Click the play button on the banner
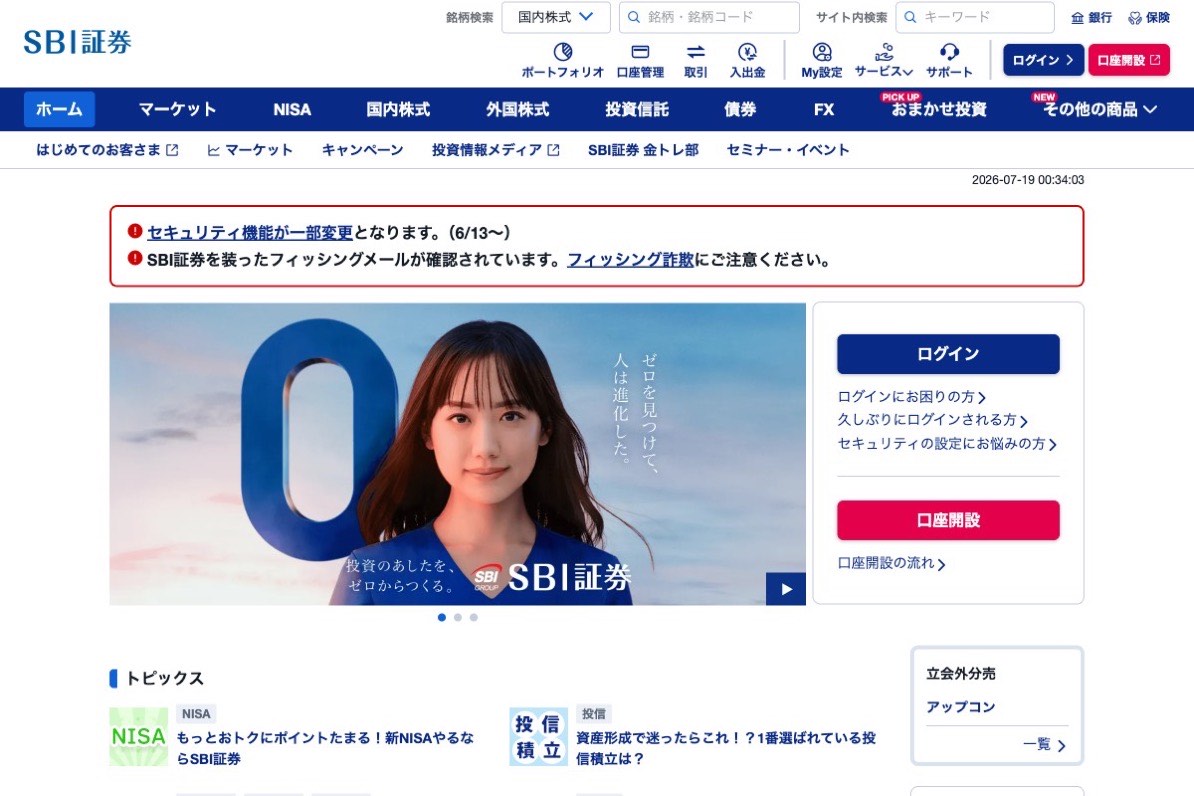 coord(786,589)
